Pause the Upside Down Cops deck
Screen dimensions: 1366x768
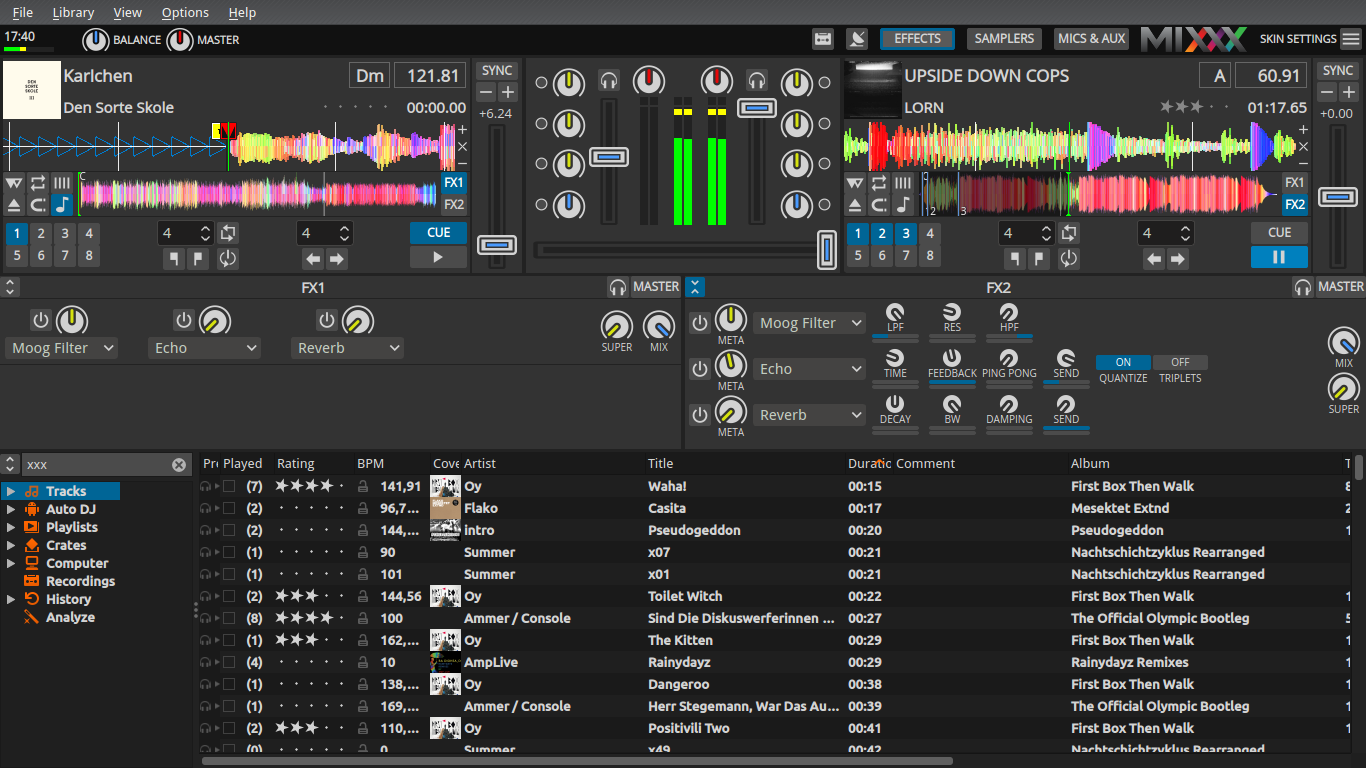[1279, 257]
